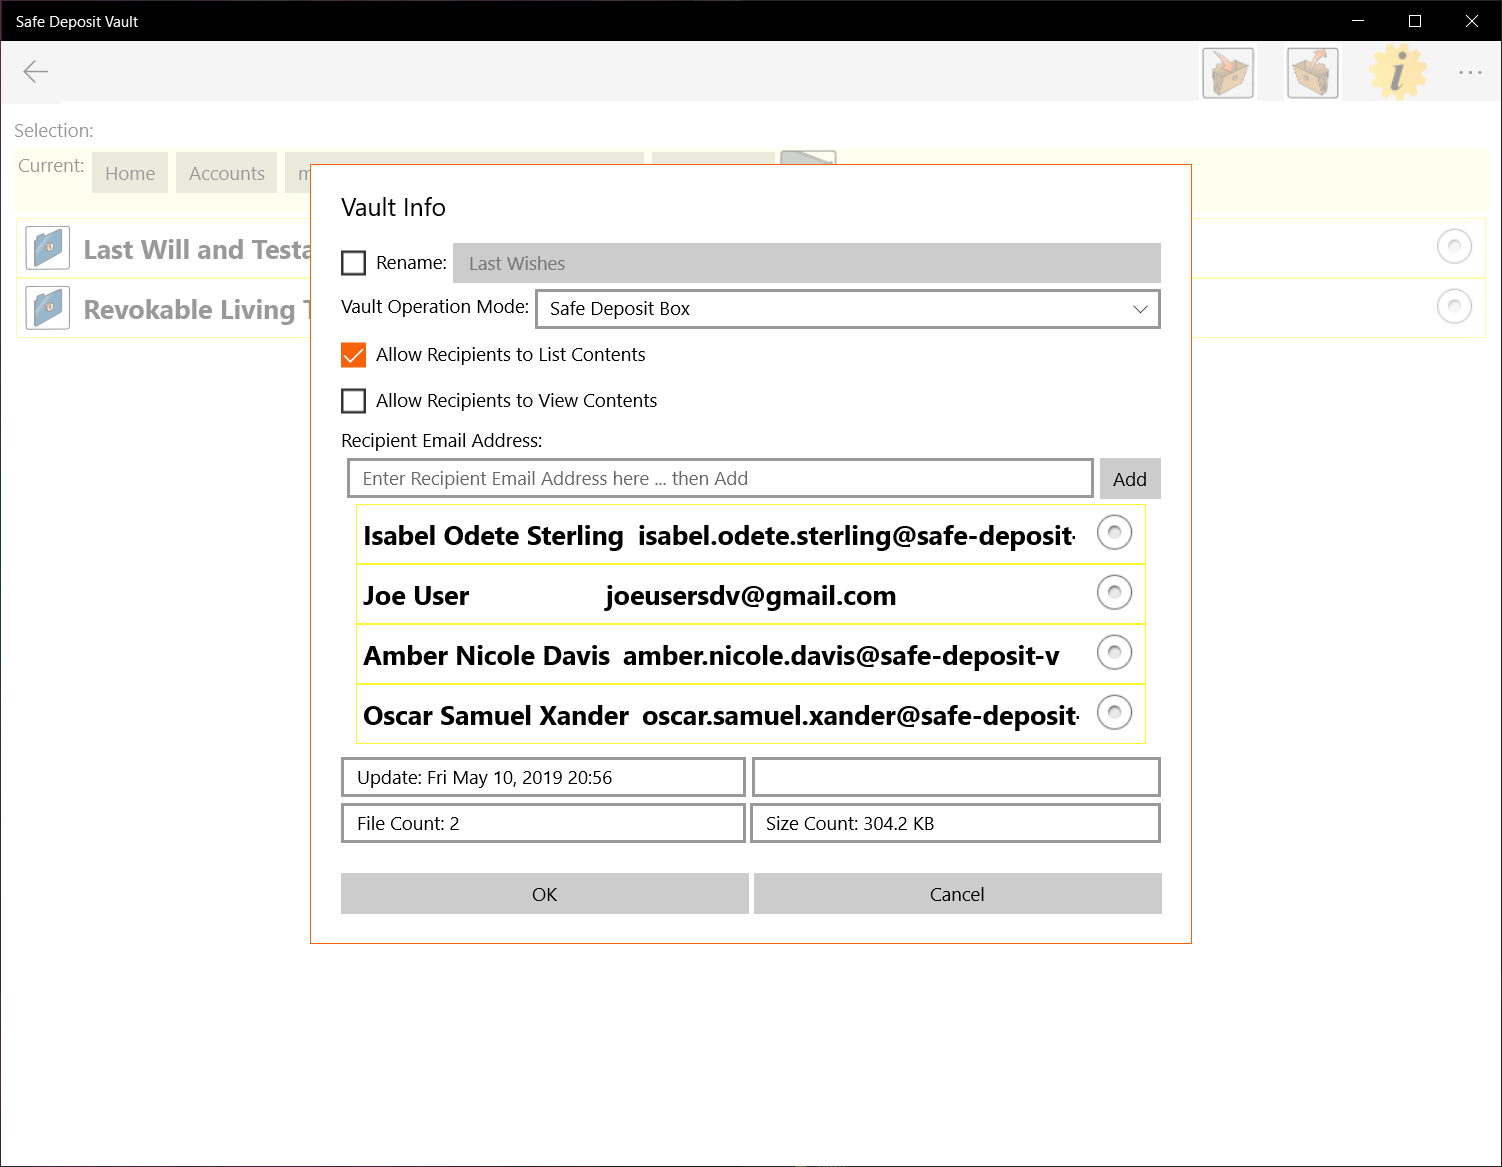Open the Vault Operation Mode dropdown
Screen dimensions: 1502x1167
point(848,309)
